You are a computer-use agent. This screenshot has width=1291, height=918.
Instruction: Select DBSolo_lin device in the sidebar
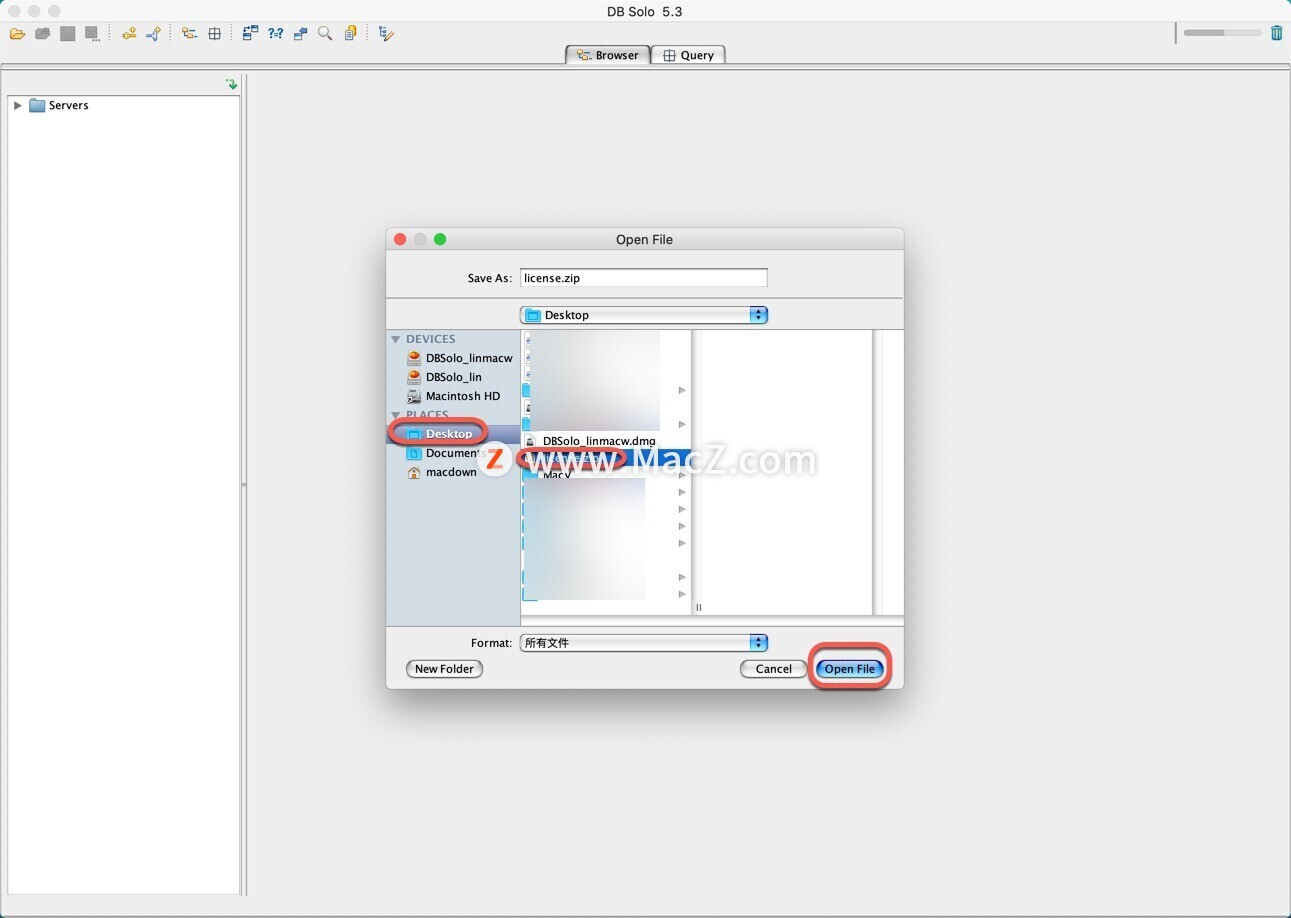tap(444, 377)
